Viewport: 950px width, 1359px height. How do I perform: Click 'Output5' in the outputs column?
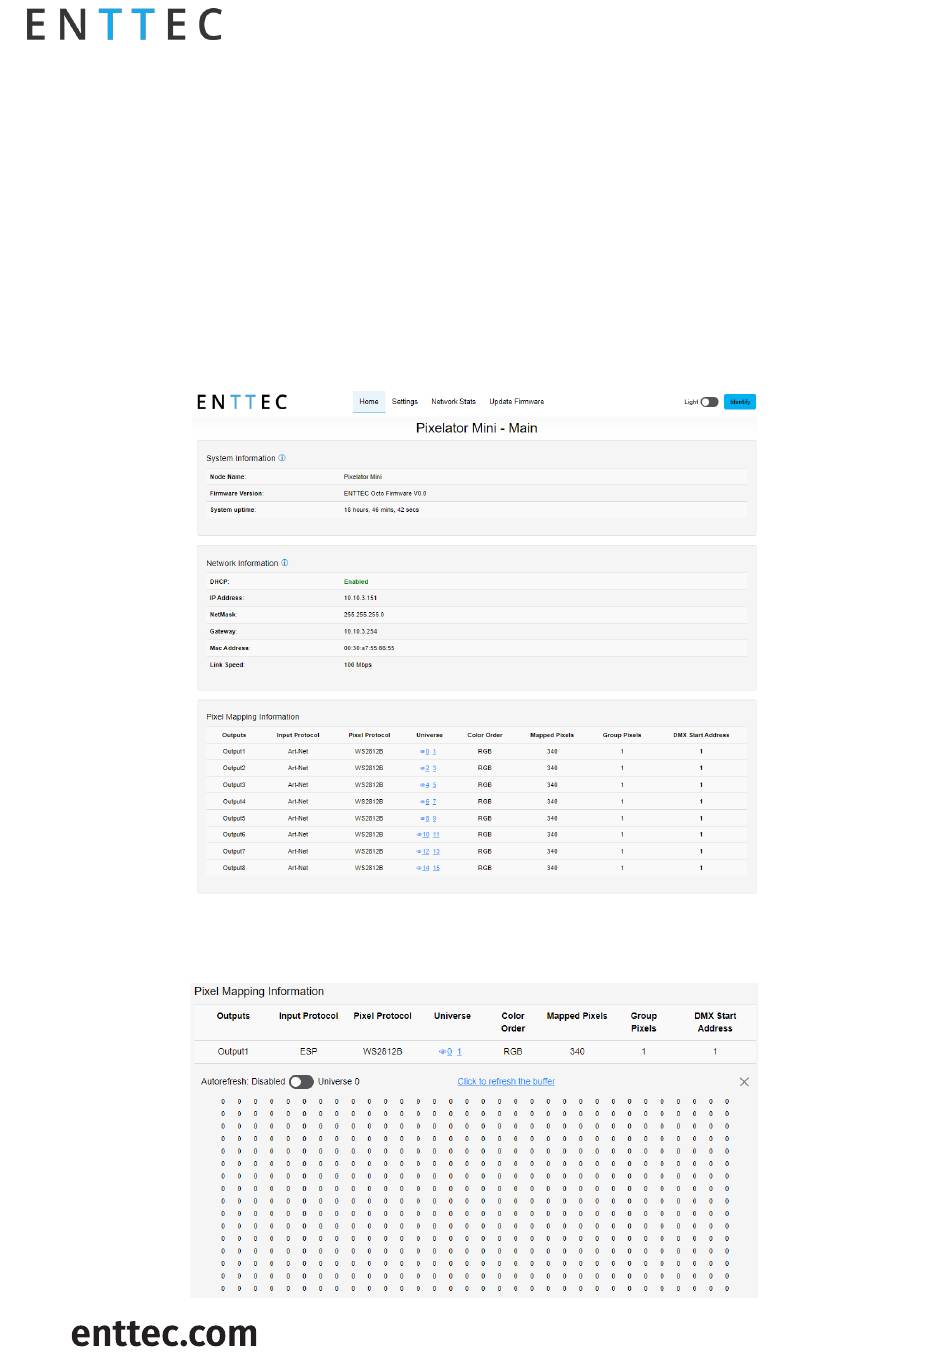point(234,818)
